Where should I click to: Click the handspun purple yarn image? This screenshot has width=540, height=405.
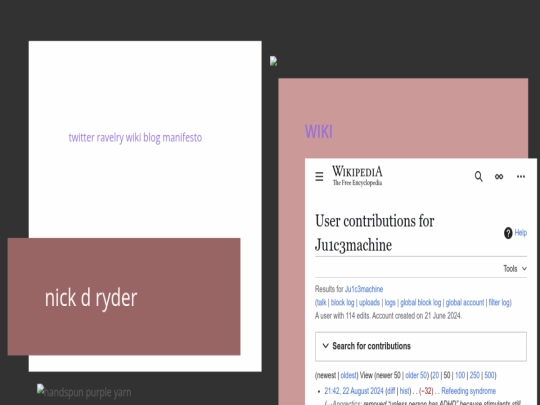pos(84,392)
